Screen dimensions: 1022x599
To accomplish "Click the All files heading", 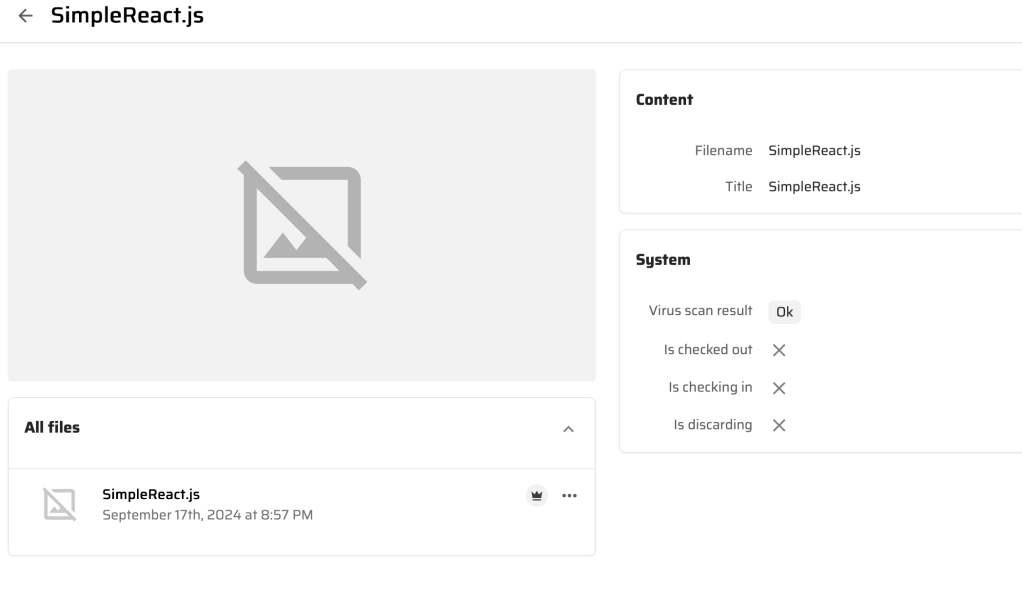I will click(52, 427).
